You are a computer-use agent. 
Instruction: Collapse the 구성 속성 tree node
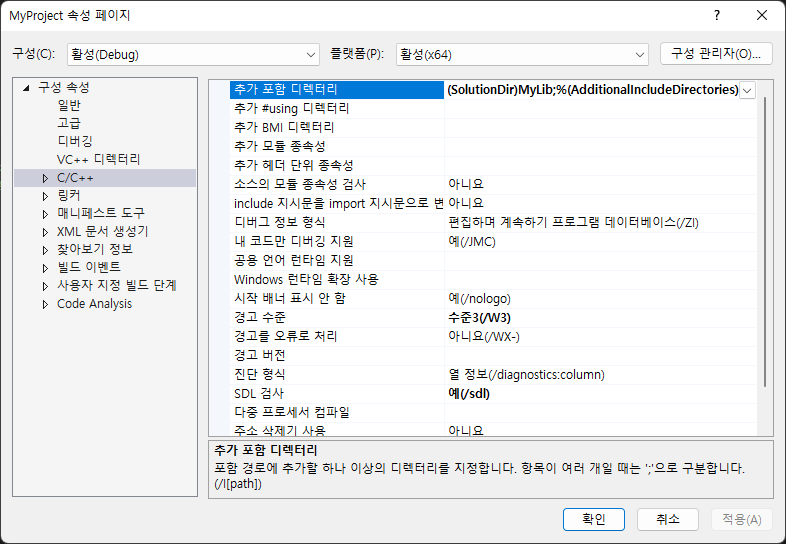click(x=27, y=88)
